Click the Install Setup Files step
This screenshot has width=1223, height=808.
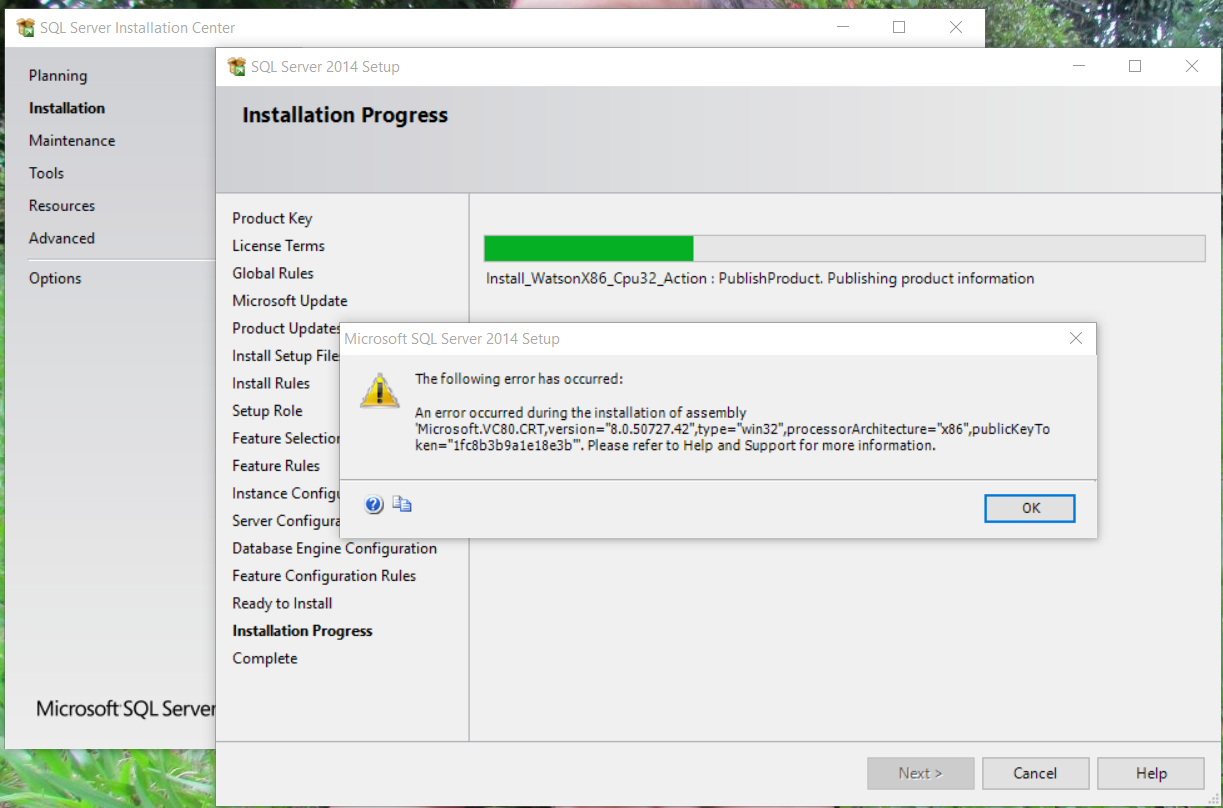coord(286,356)
